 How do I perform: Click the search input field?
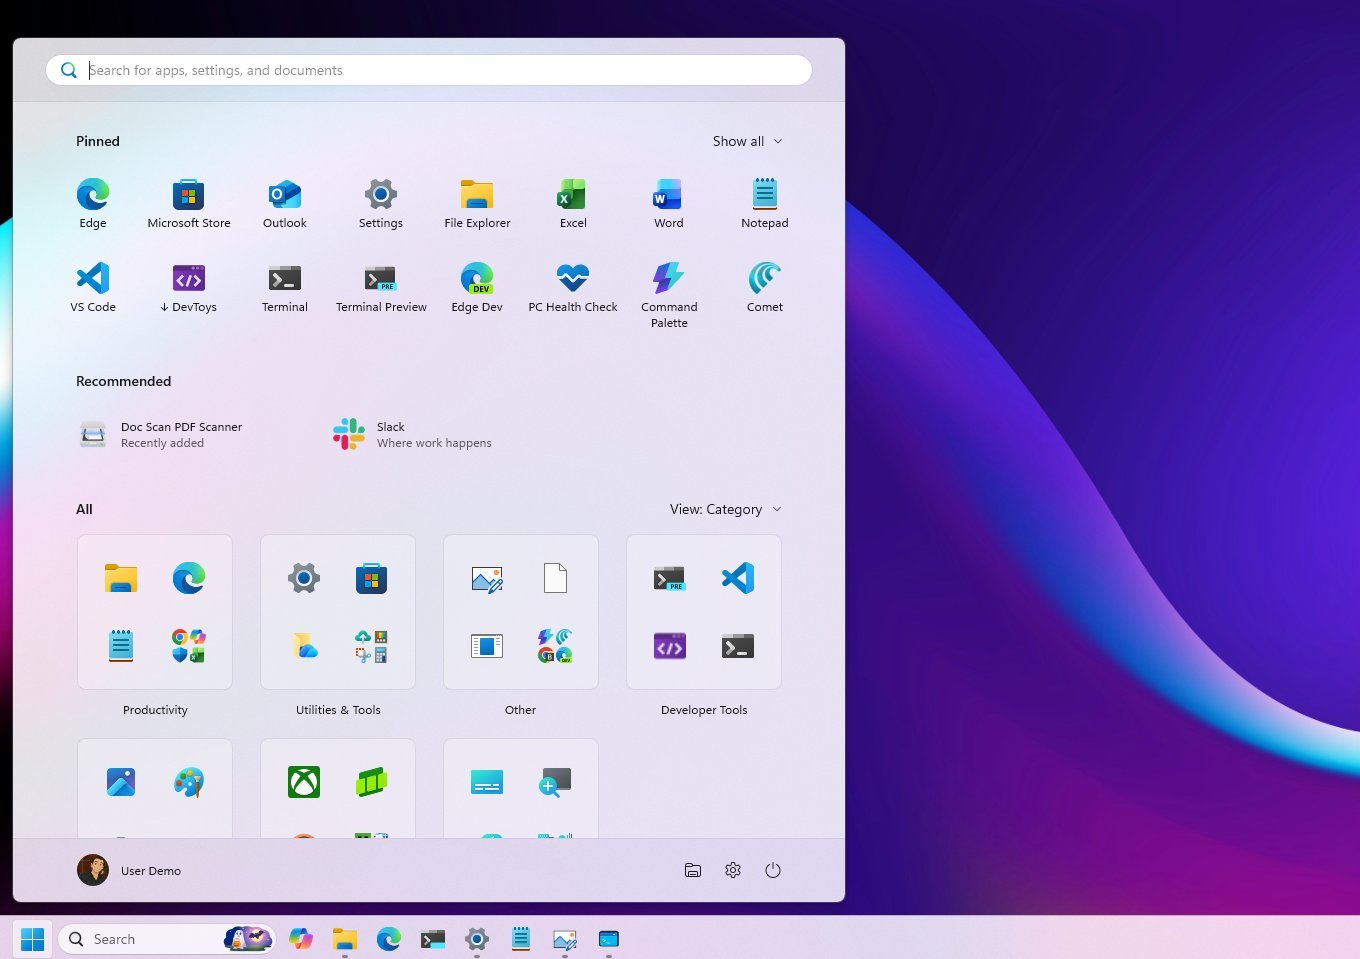point(428,70)
